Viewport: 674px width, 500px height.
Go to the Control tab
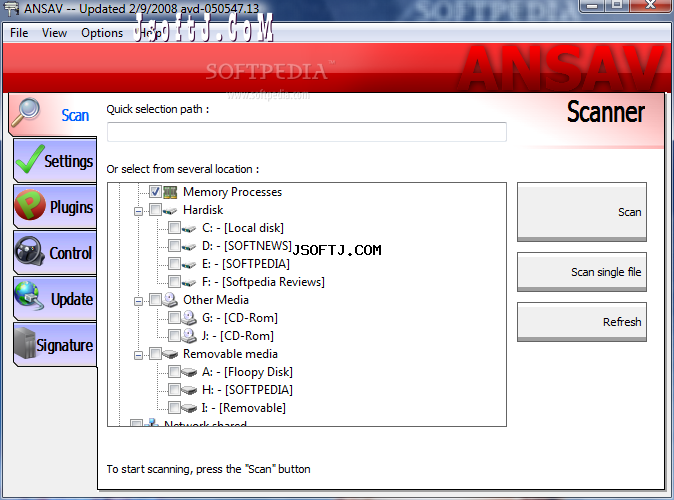point(55,253)
